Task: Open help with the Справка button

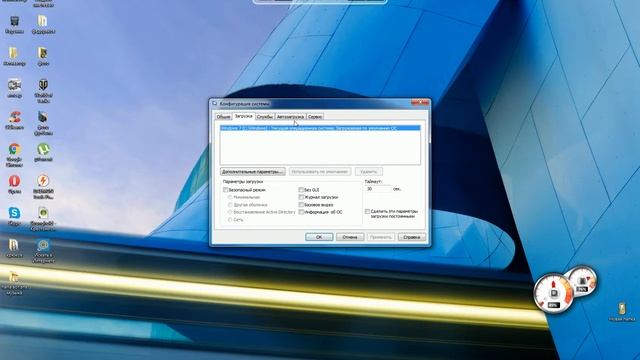Action: click(x=411, y=237)
